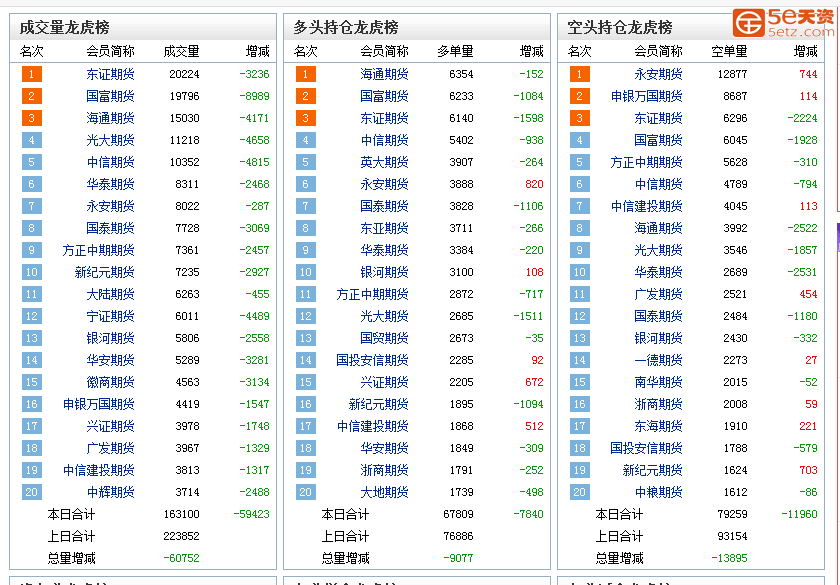Click the 本日合计 long total 67809
The image size is (840, 585).
coord(458,514)
